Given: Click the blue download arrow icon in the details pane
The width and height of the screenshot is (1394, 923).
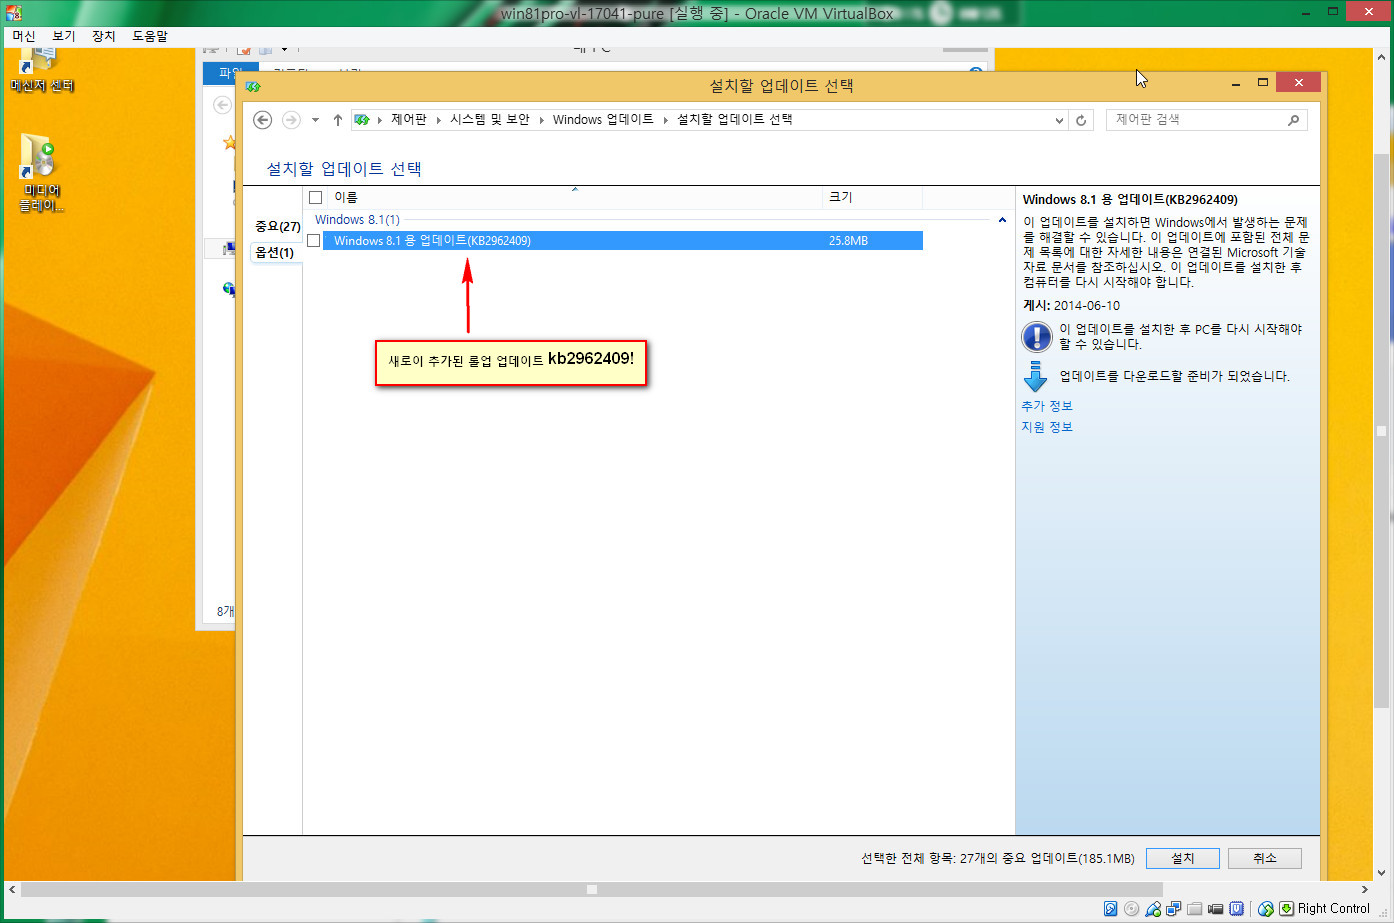Looking at the screenshot, I should point(1036,377).
